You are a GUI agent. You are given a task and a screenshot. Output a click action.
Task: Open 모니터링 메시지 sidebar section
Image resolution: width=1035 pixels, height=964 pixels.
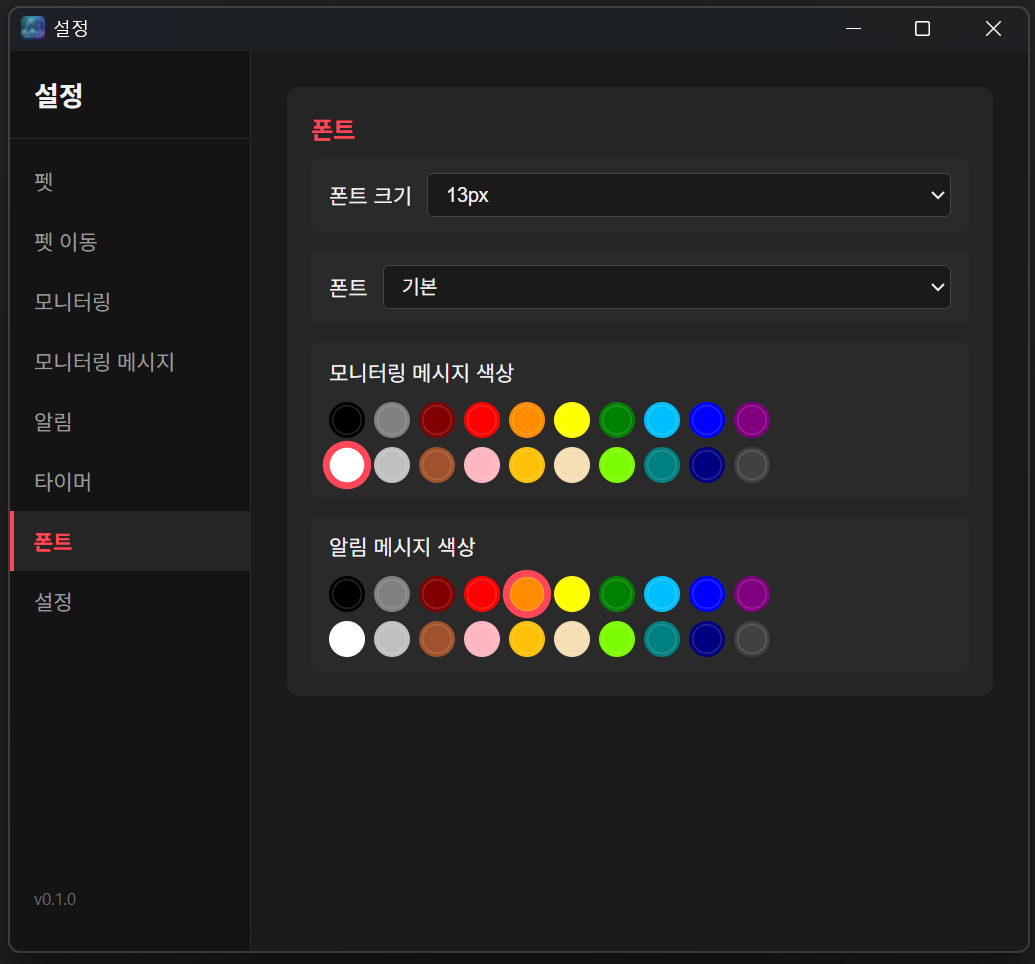pos(130,362)
